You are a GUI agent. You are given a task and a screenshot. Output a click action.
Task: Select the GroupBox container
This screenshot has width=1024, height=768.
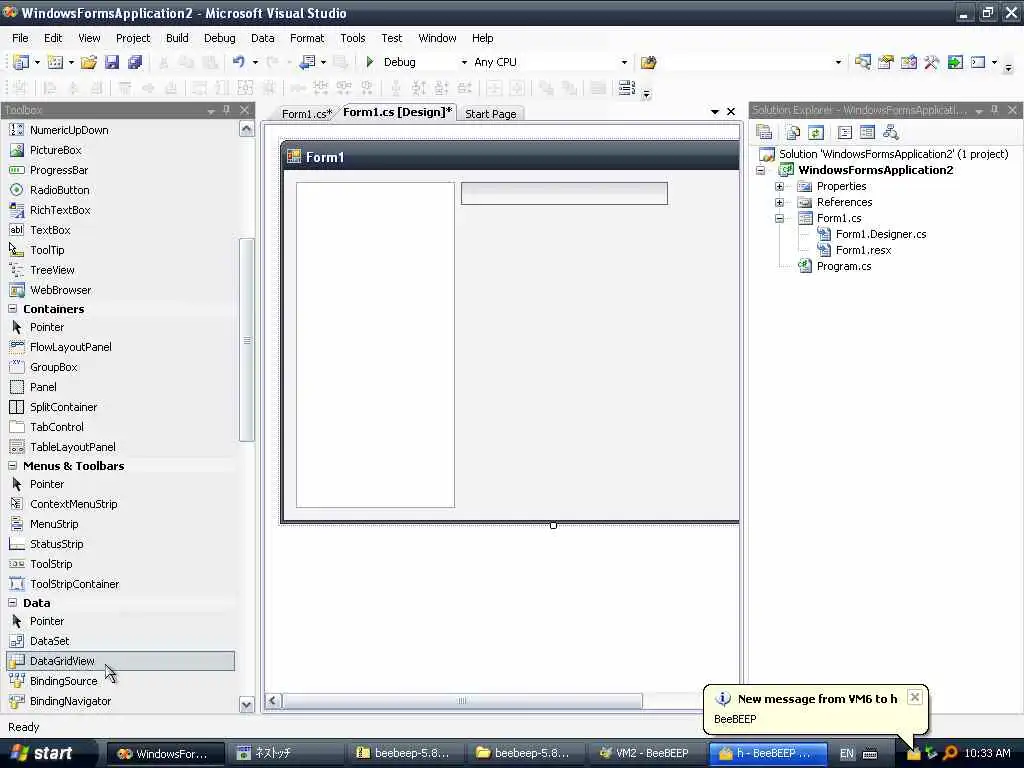pos(53,367)
